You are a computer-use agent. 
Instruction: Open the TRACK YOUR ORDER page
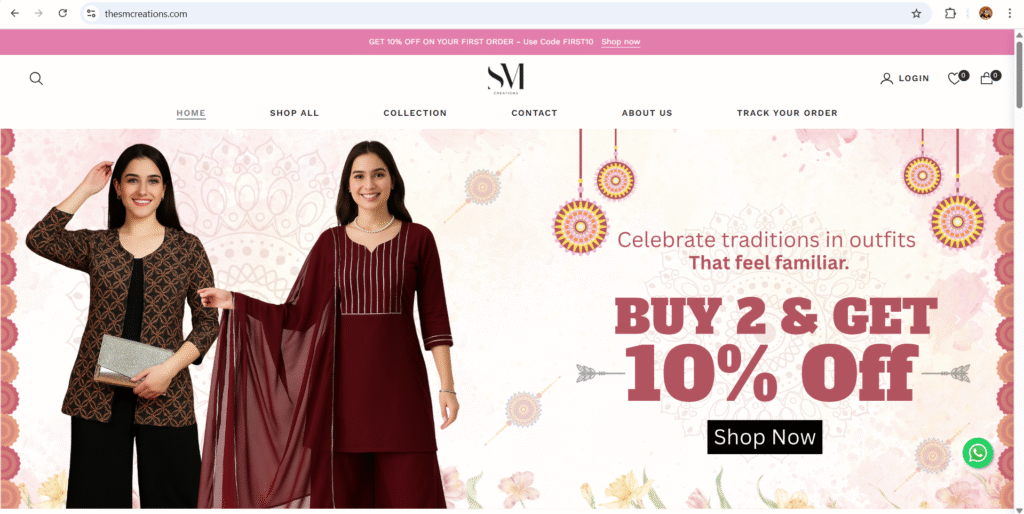click(x=787, y=113)
